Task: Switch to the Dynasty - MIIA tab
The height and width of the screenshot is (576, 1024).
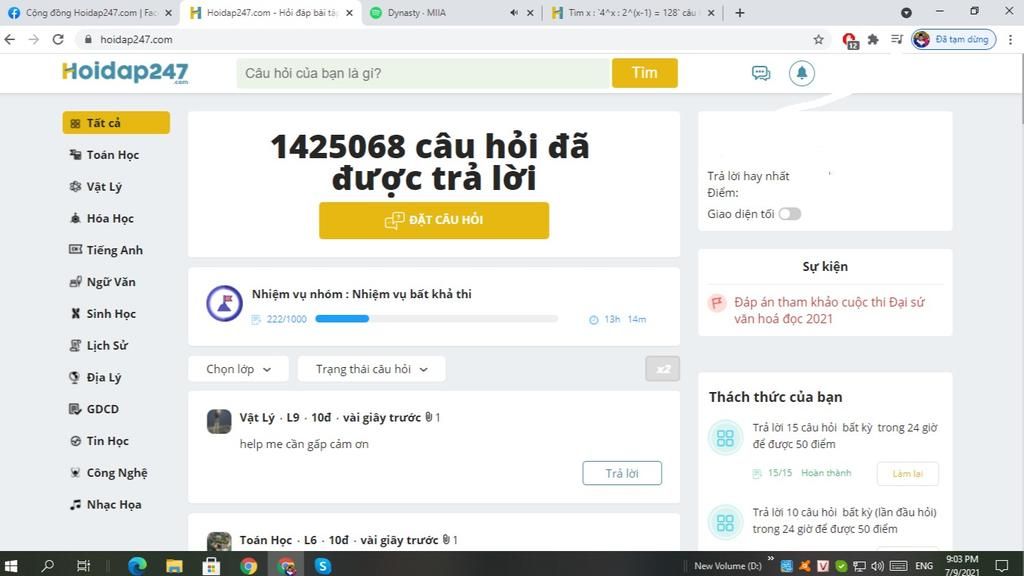Action: click(x=451, y=12)
